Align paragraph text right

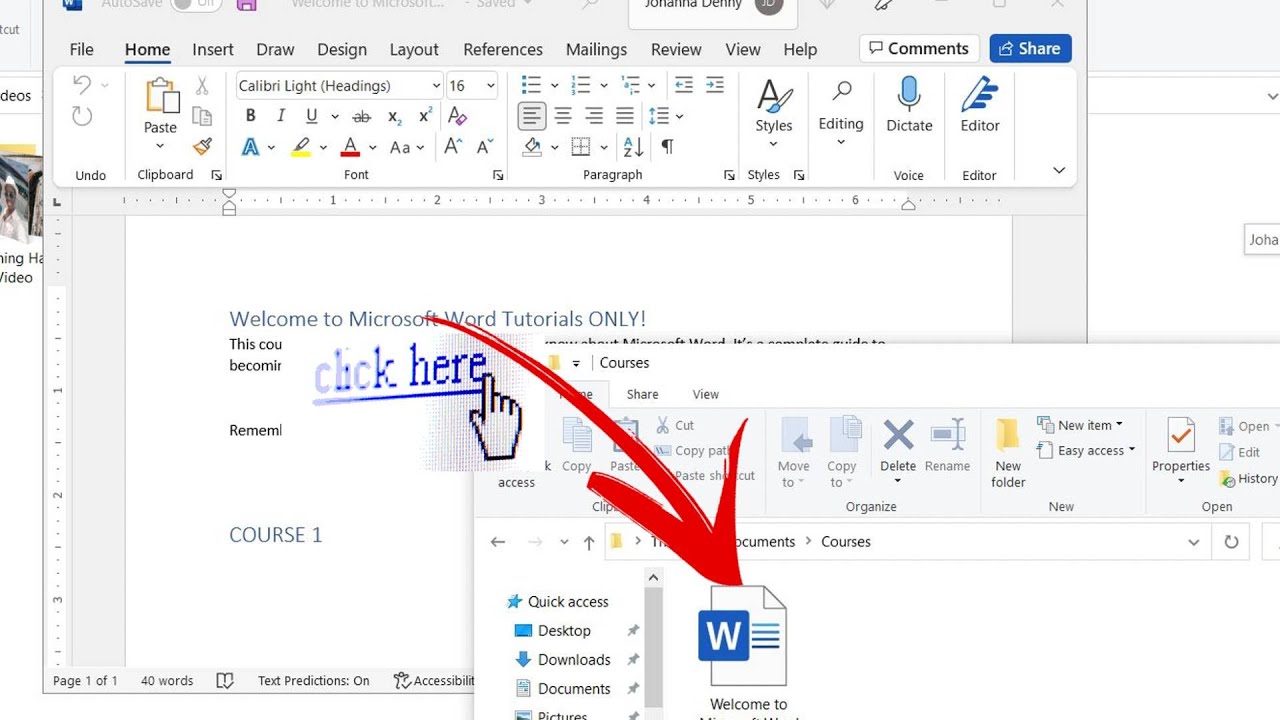pyautogui.click(x=594, y=116)
